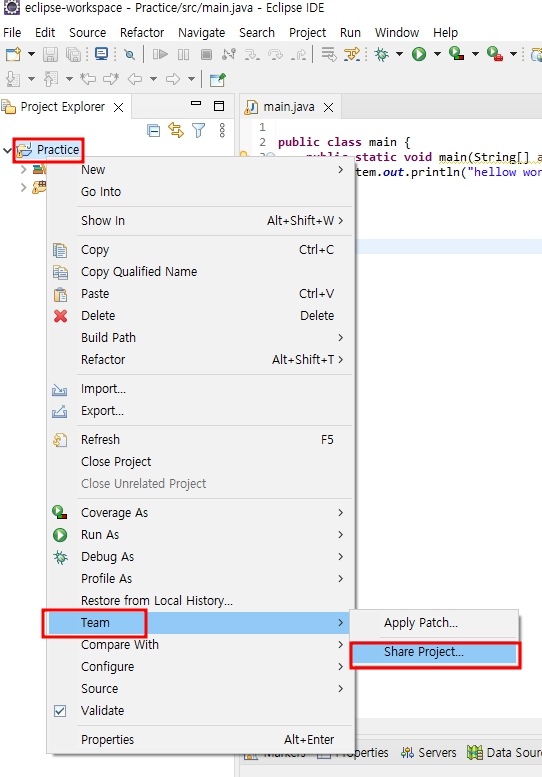Screen dimensions: 542x777
Task: Click the Resume debug icon
Action: coord(160,54)
